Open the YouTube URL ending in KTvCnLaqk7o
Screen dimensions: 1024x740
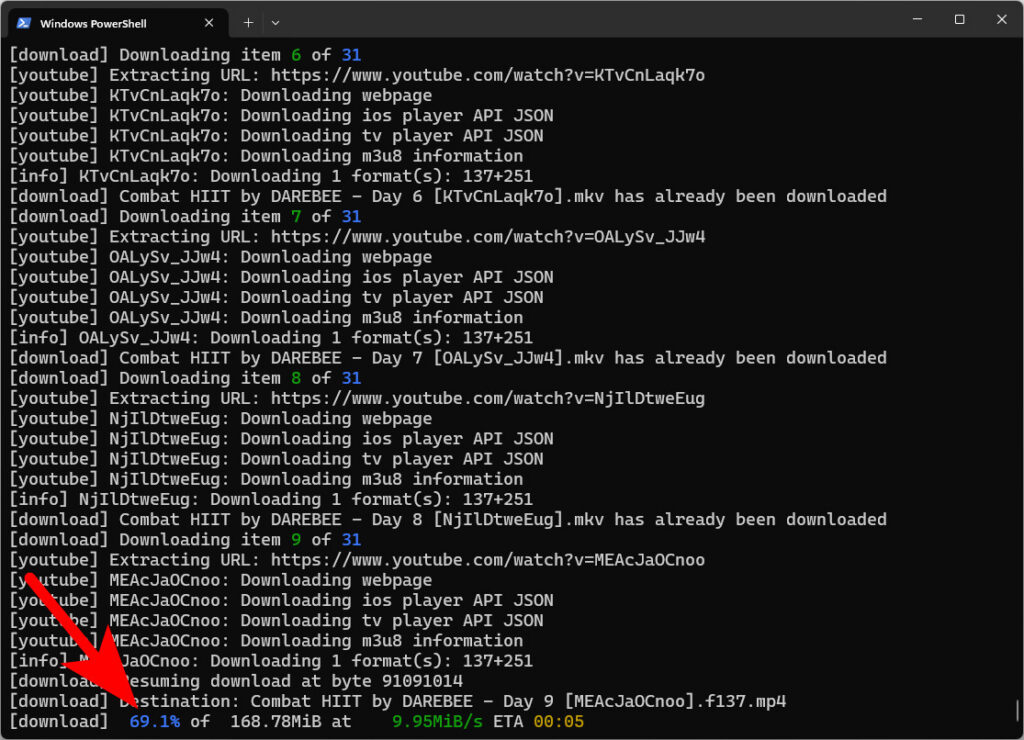pyautogui.click(x=488, y=75)
